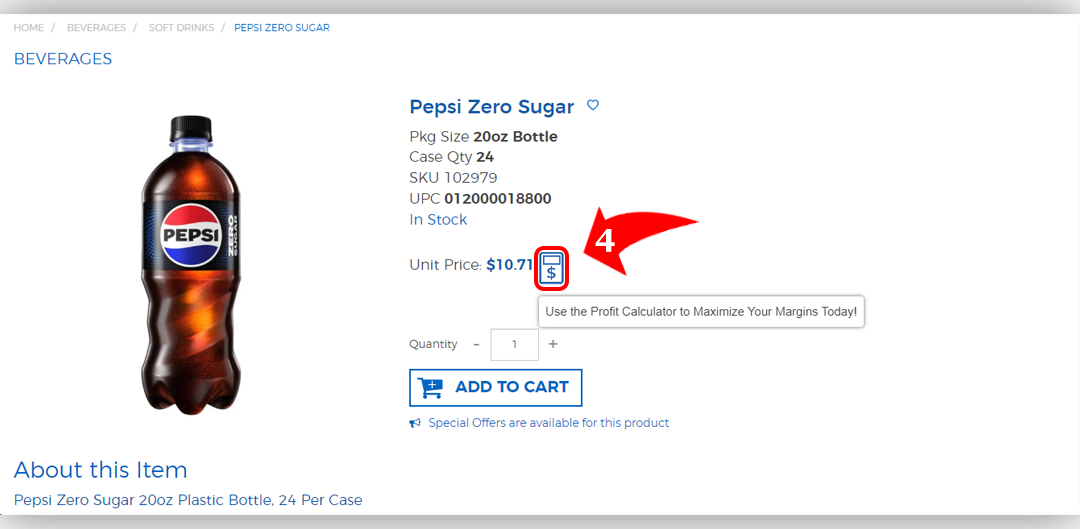The image size is (1080, 529).
Task: Open the Profit Calculator icon
Action: tap(551, 268)
